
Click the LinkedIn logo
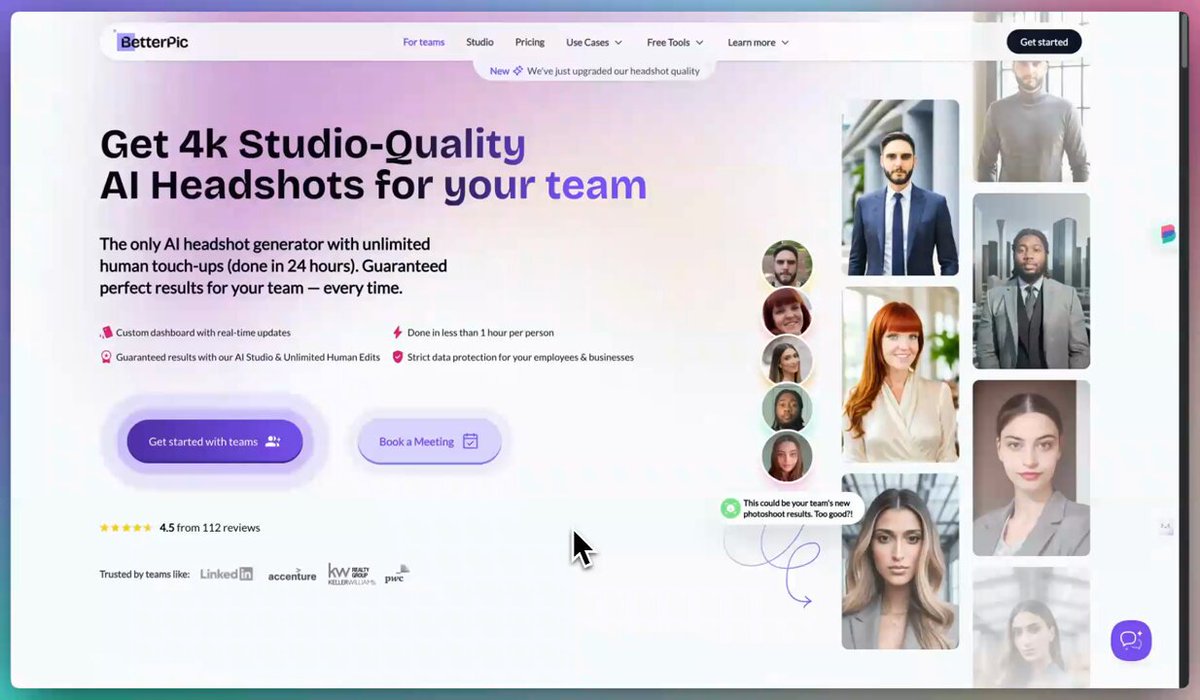click(226, 574)
